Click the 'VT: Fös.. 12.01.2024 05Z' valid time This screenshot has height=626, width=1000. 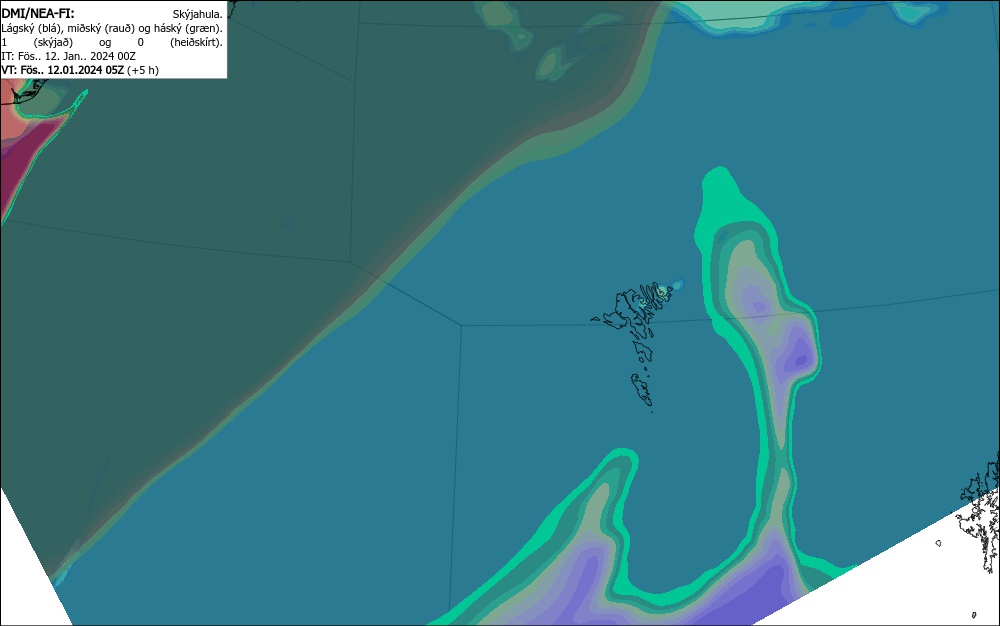pos(62,70)
